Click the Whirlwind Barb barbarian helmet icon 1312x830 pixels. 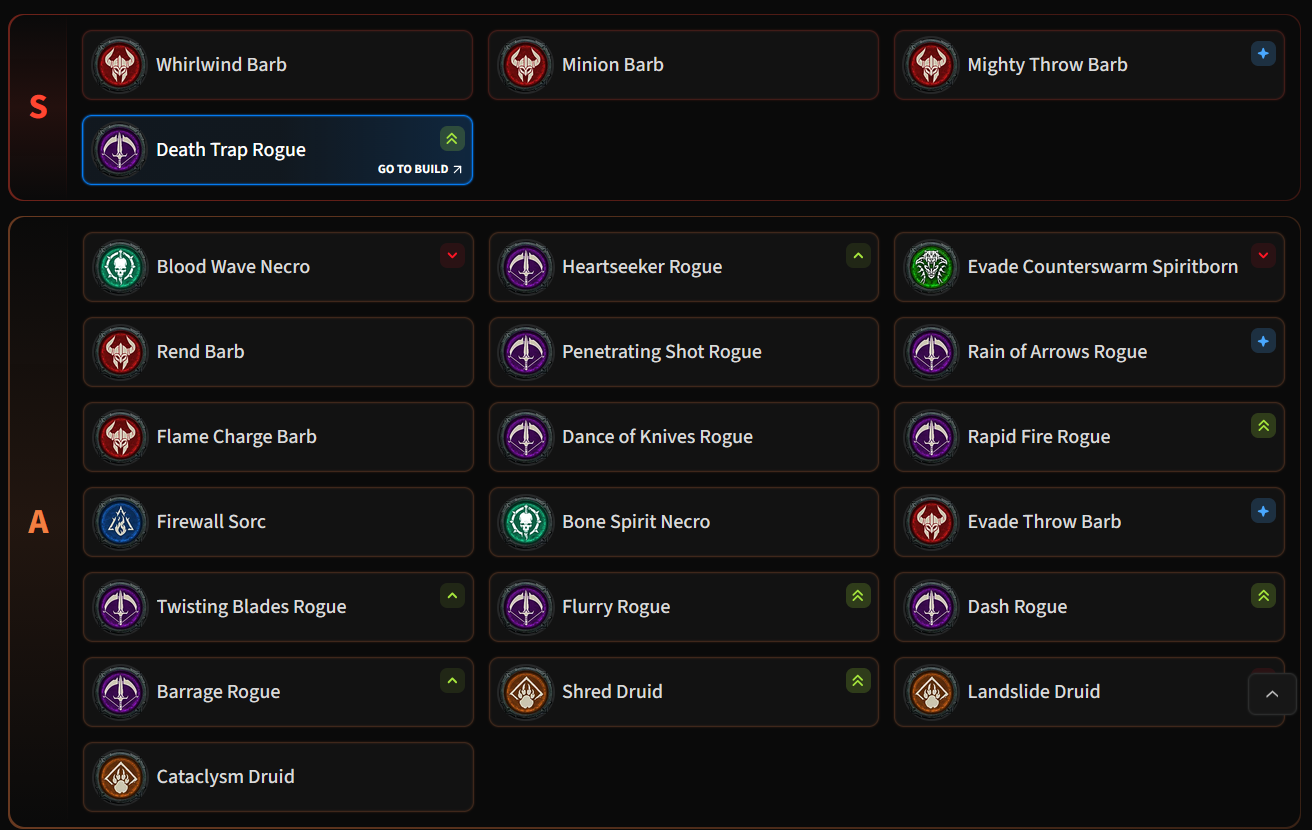pyautogui.click(x=120, y=65)
